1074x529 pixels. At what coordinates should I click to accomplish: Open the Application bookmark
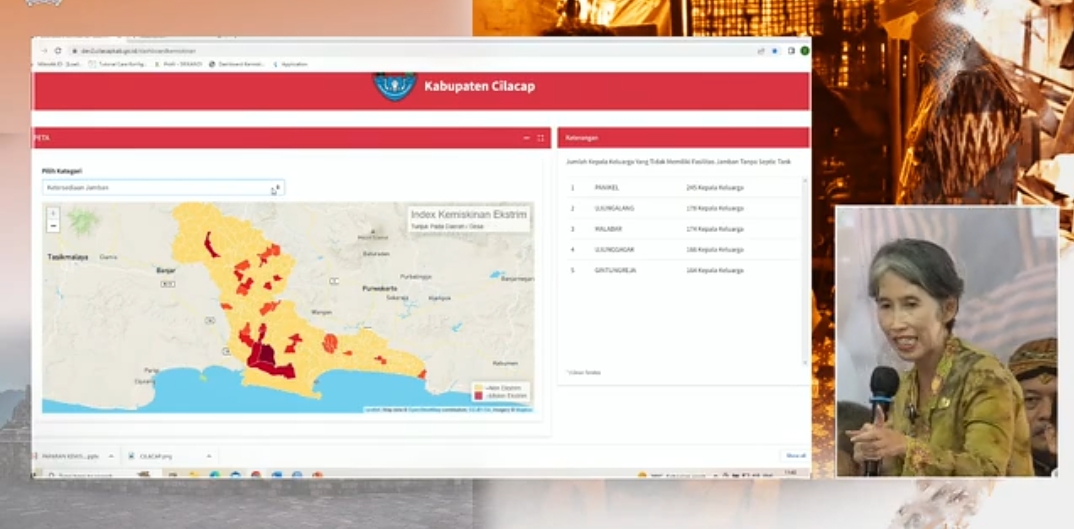point(290,64)
